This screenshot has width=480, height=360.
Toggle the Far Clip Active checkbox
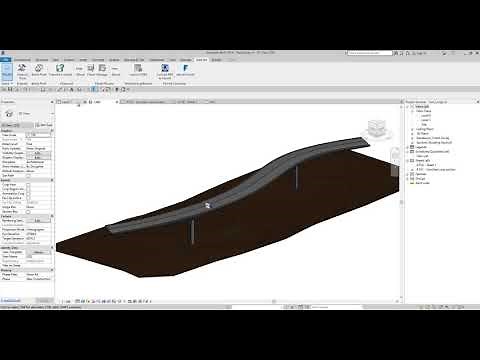click(x=28, y=198)
